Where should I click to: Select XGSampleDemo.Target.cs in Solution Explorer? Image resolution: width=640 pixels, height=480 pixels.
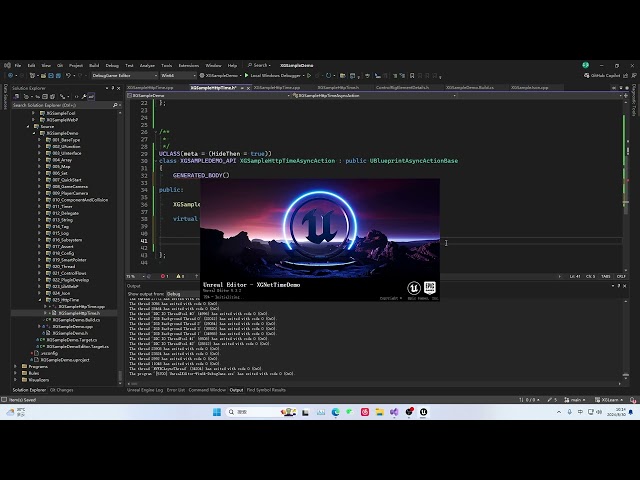[x=72, y=340]
